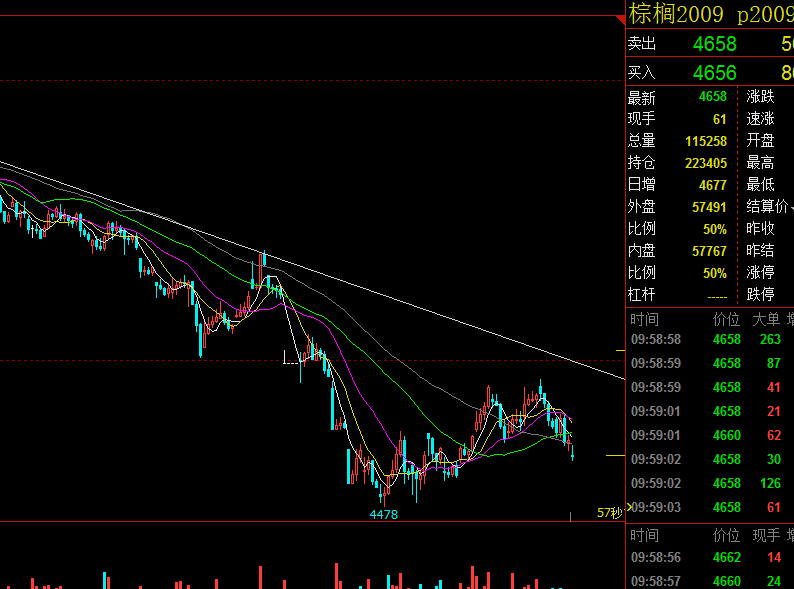Click the 4478 low price label

click(x=384, y=515)
